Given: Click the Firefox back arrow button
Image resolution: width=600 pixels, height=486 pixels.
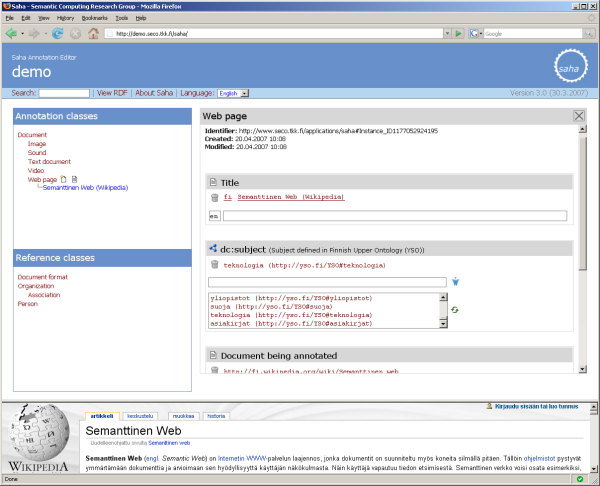Looking at the screenshot, I should (11, 34).
